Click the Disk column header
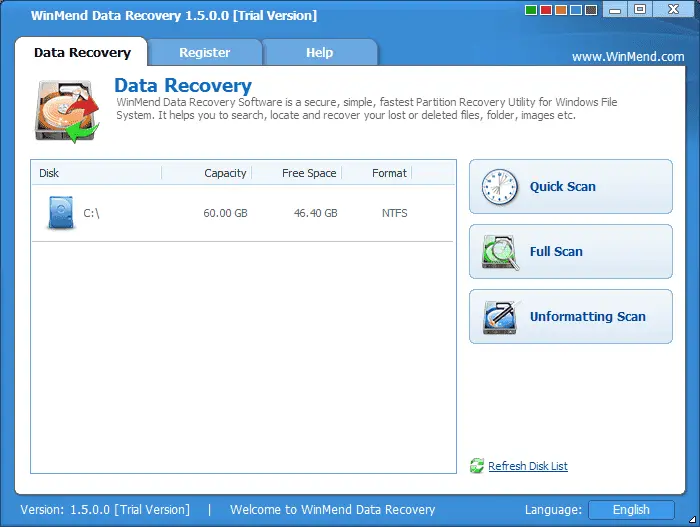 [96, 173]
